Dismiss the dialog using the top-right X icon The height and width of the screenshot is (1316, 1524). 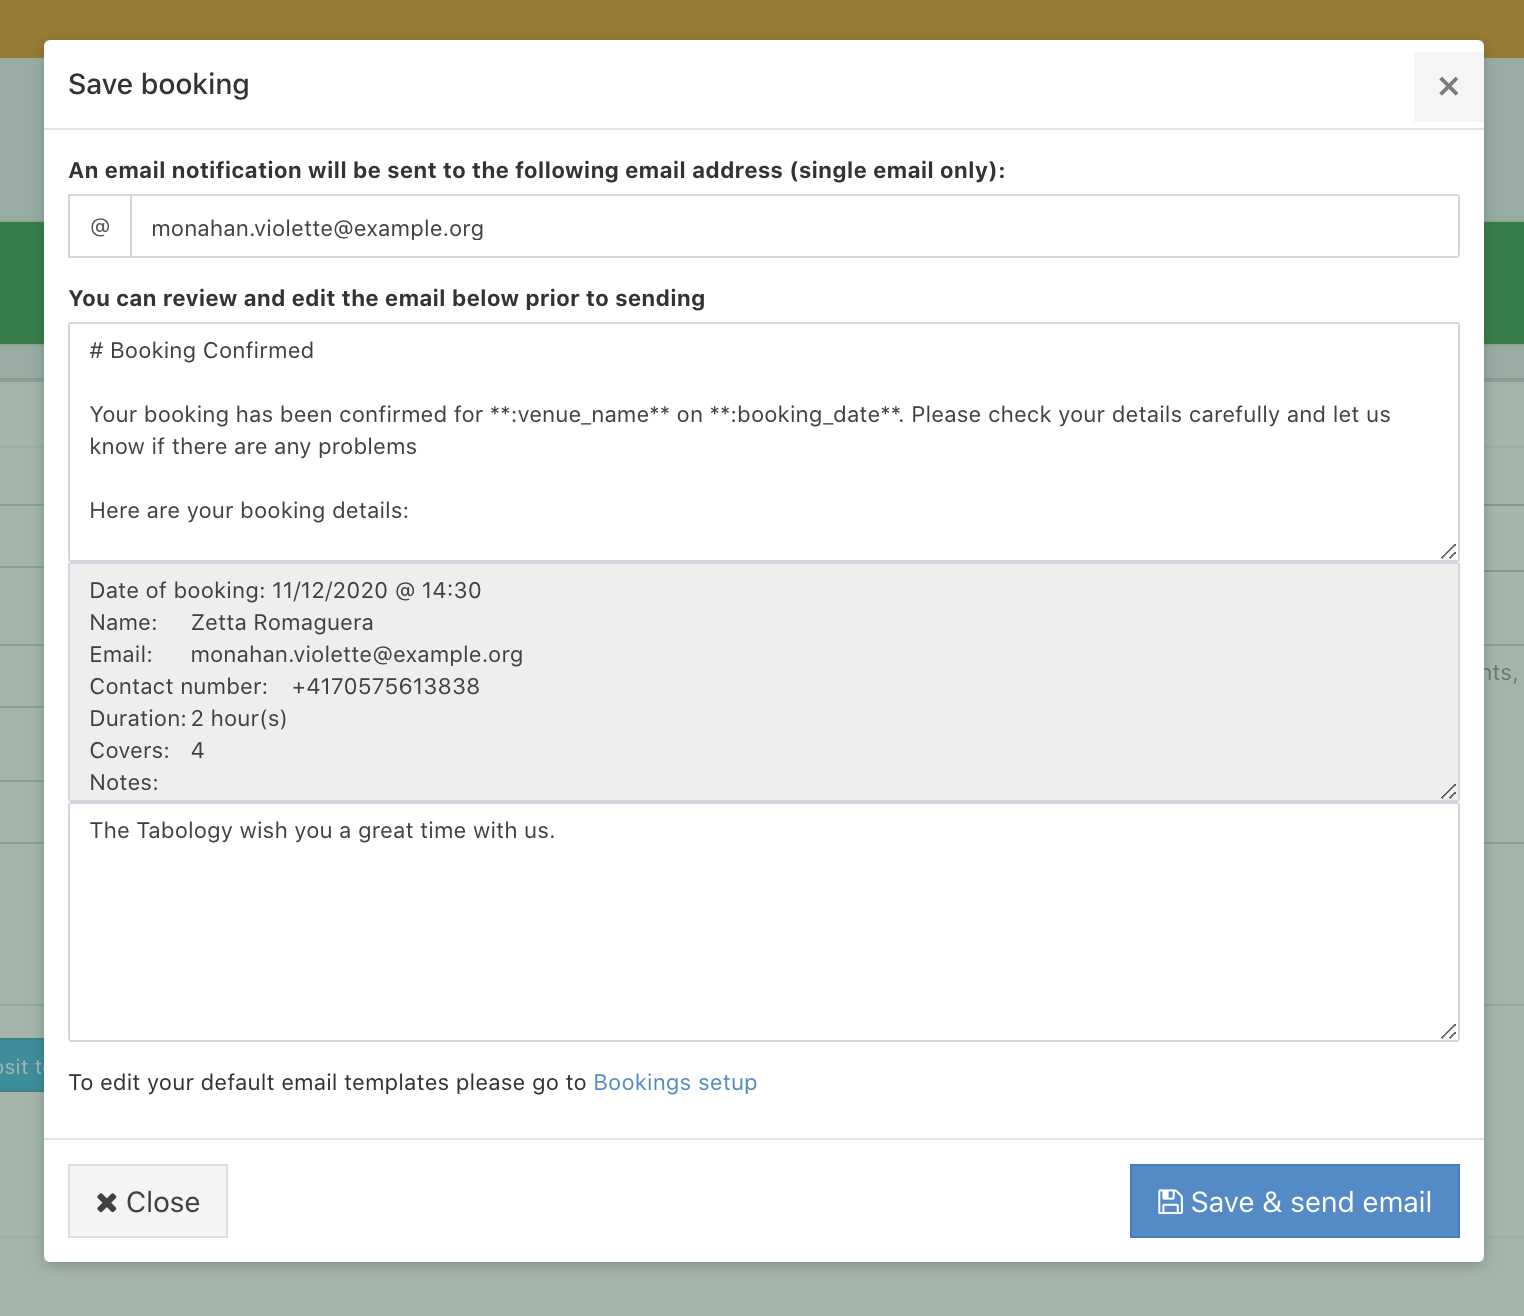tap(1448, 87)
